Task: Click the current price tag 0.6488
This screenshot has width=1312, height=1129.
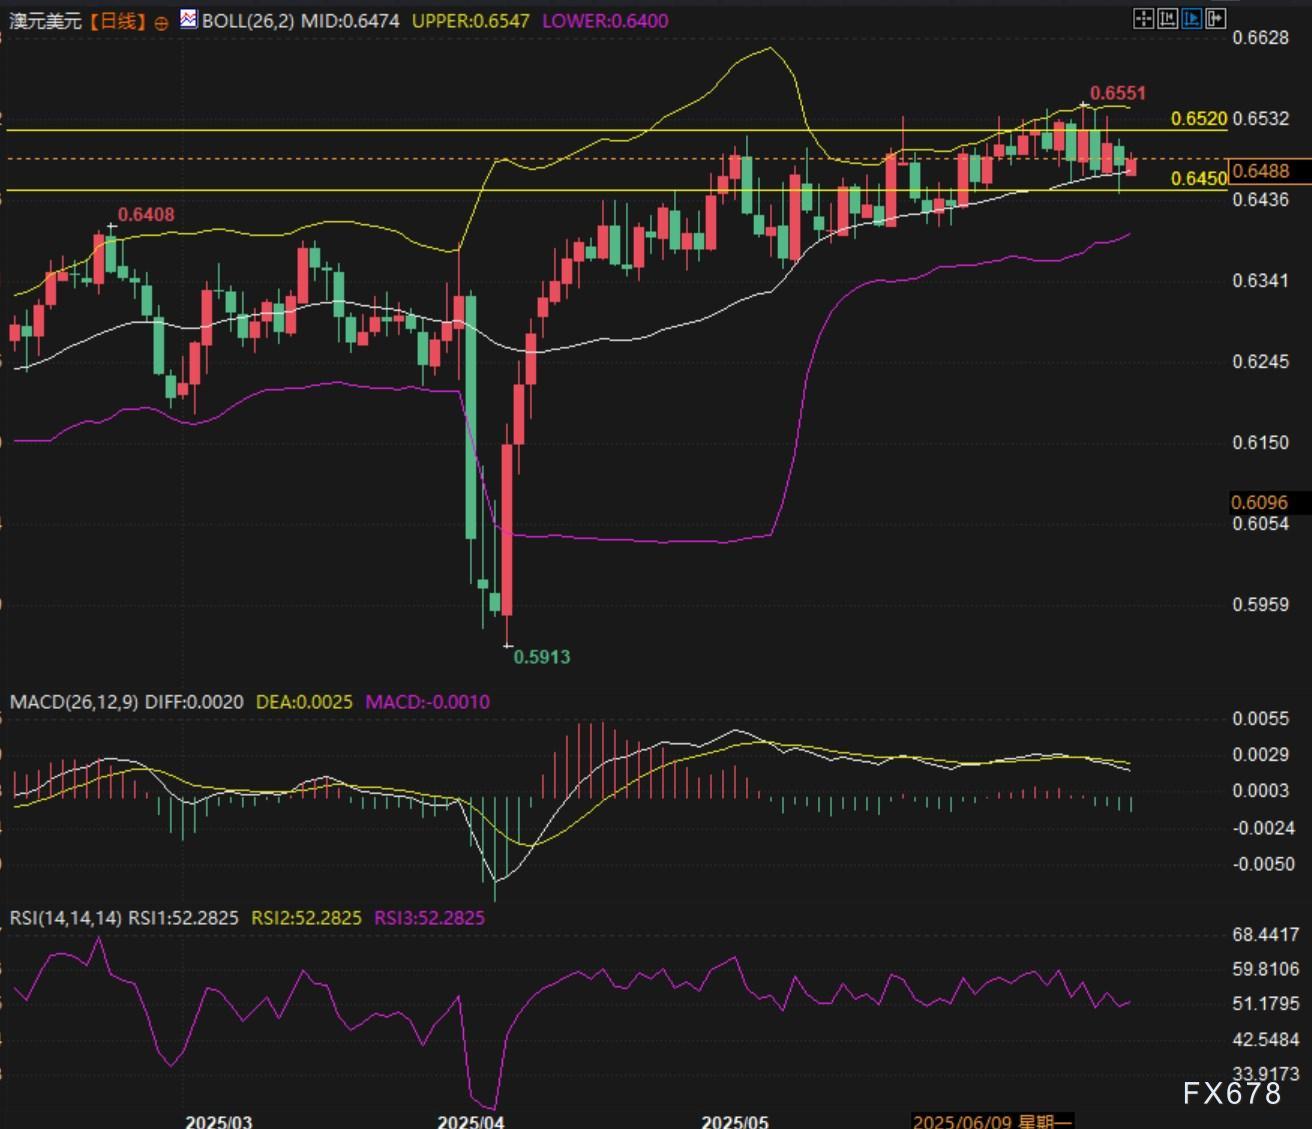Action: click(1260, 171)
